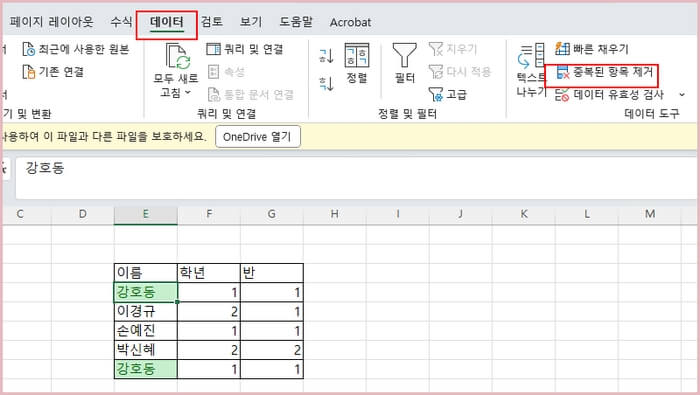
Task: Select column K header
Action: click(x=524, y=214)
